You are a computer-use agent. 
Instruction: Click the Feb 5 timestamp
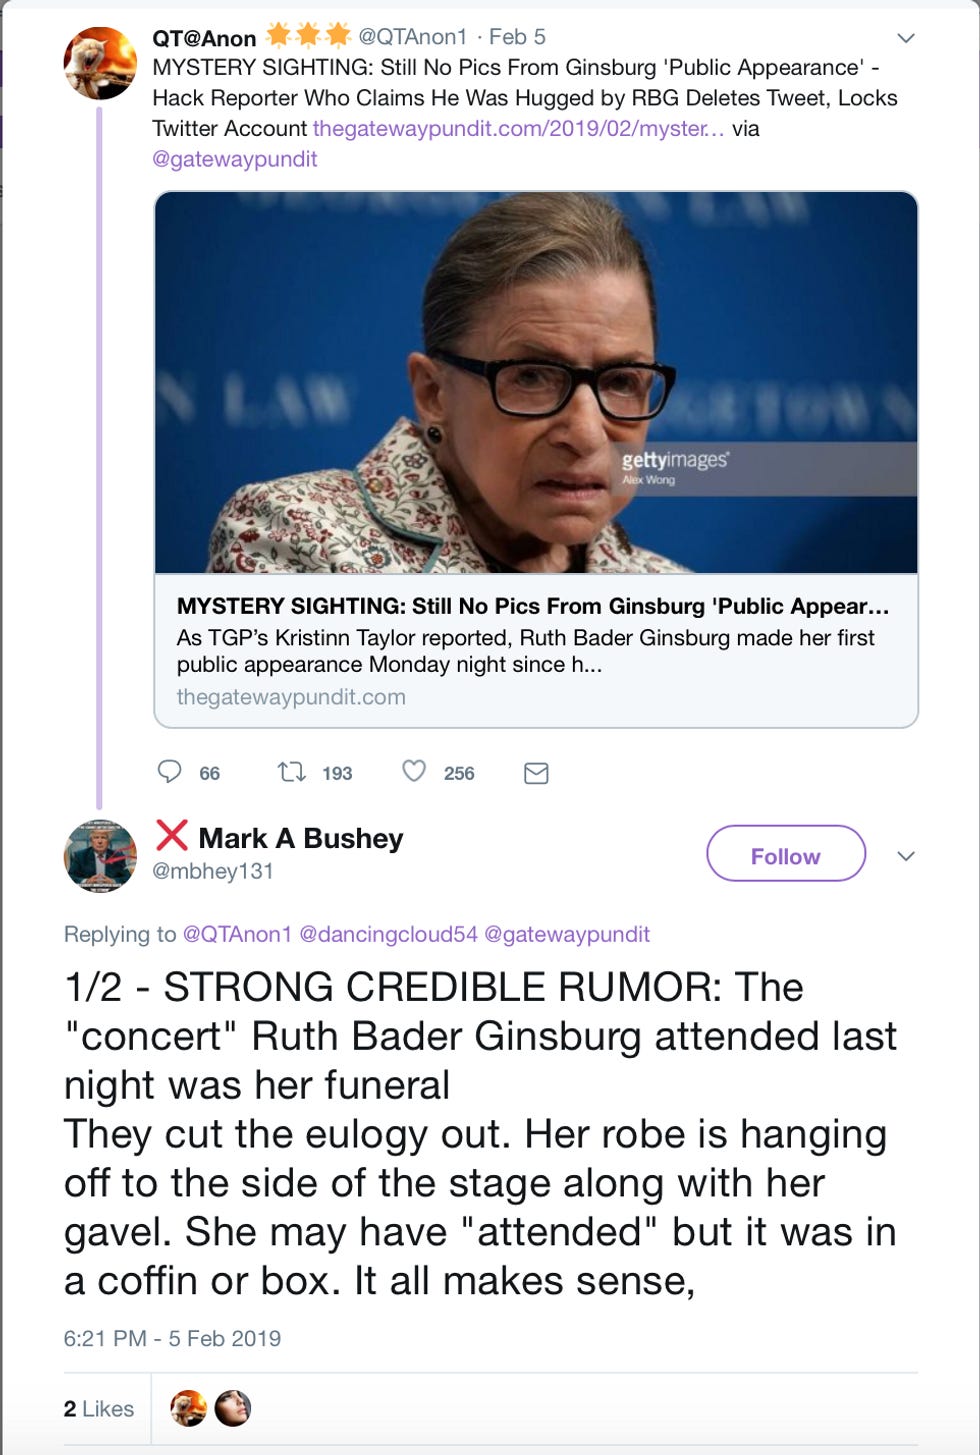coord(519,38)
